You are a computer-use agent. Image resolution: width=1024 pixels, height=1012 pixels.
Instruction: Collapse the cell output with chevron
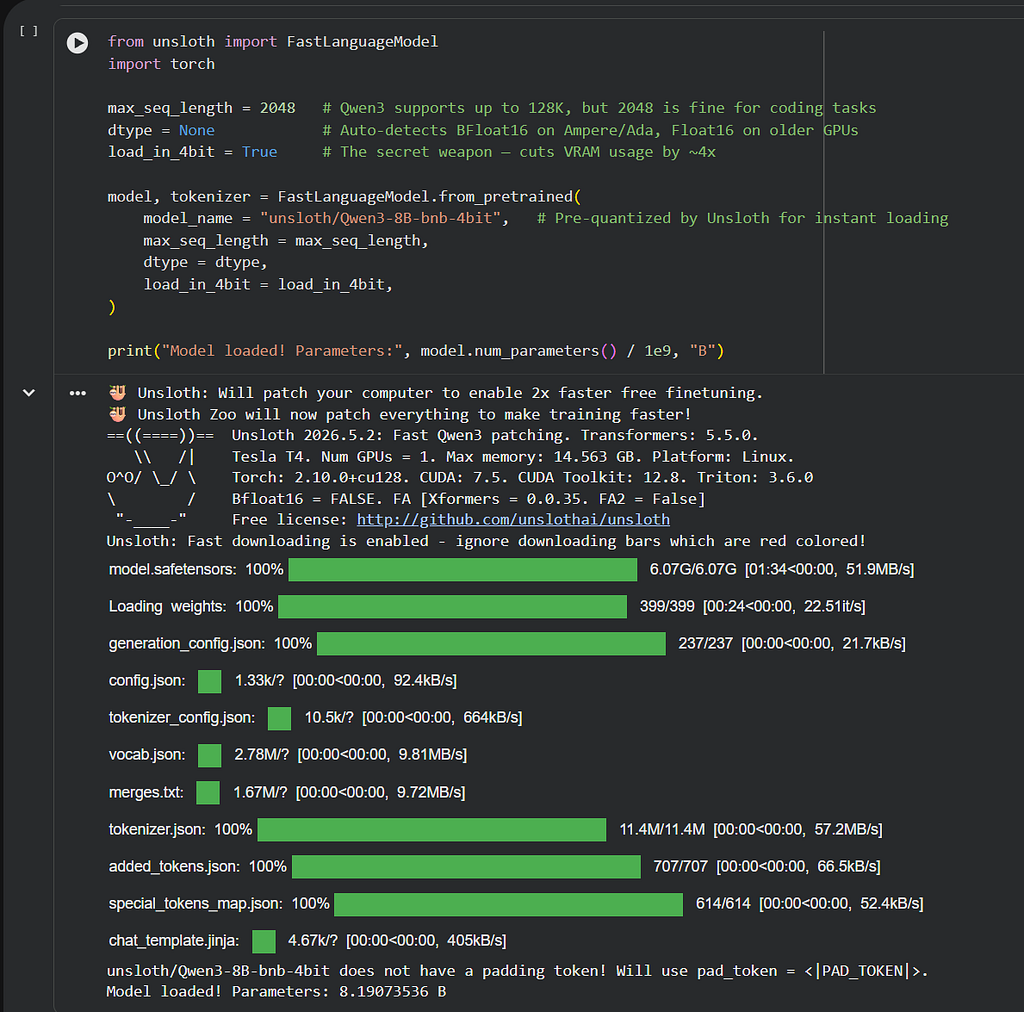[29, 393]
